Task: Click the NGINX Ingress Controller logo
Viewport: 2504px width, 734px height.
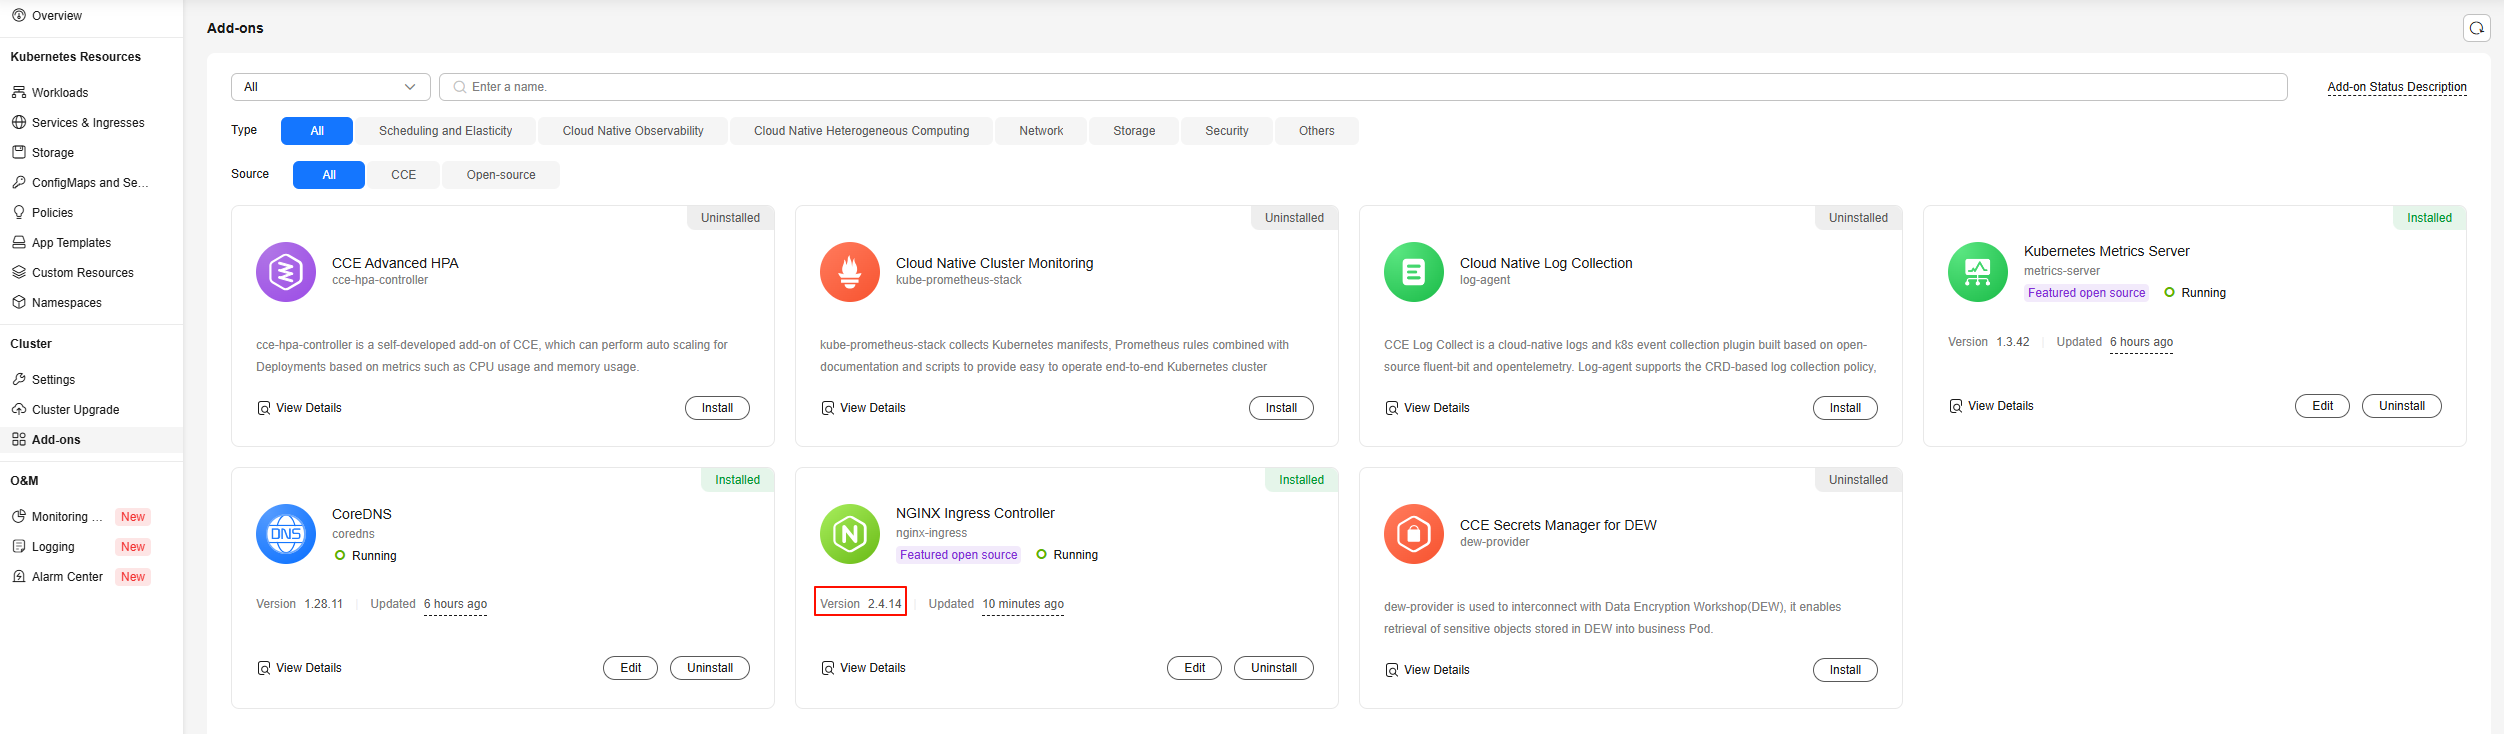Action: (x=850, y=534)
